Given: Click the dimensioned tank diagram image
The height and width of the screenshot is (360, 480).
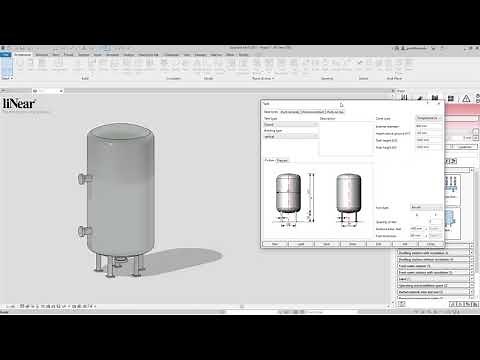Looking at the screenshot, I should 293,200.
